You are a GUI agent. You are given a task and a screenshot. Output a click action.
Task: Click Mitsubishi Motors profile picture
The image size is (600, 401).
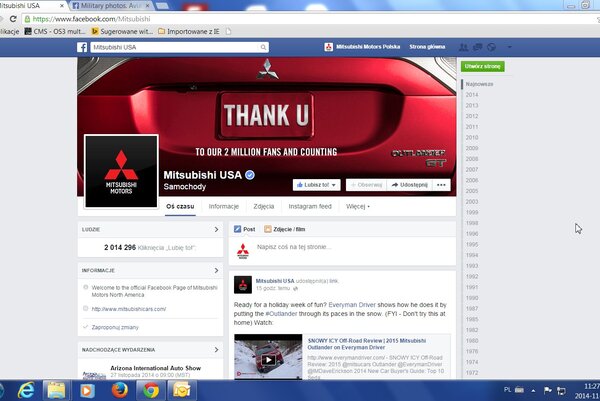click(x=121, y=171)
